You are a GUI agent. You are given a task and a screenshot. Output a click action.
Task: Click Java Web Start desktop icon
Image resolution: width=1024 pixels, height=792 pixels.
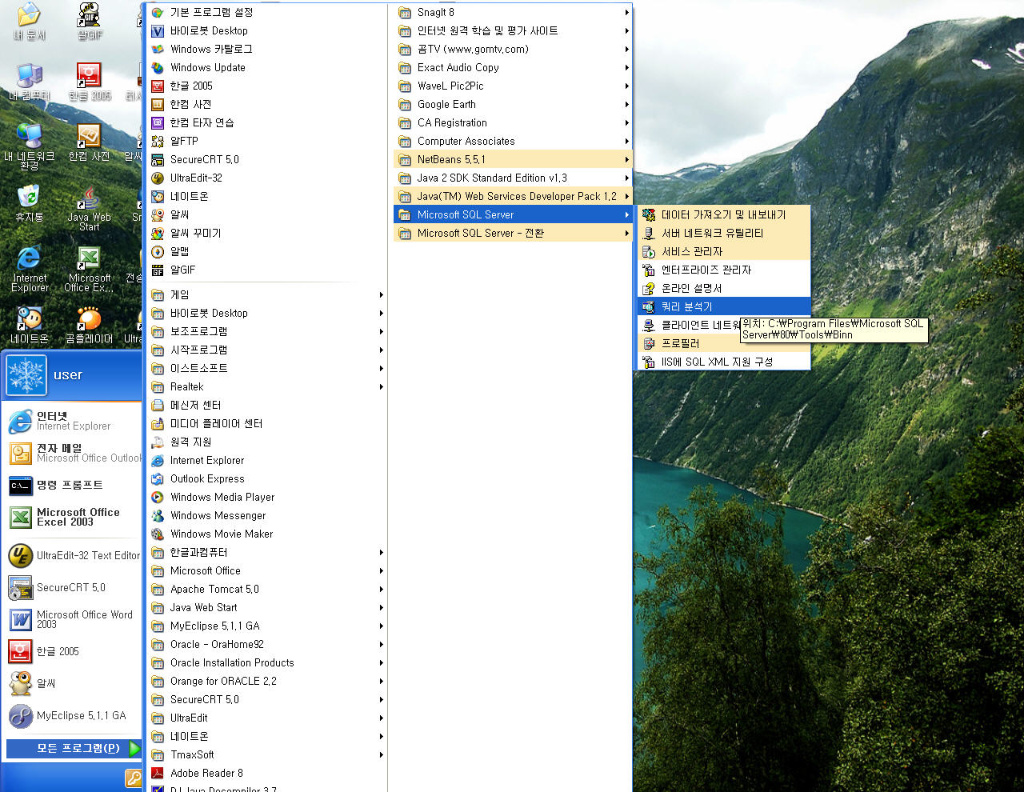point(89,209)
